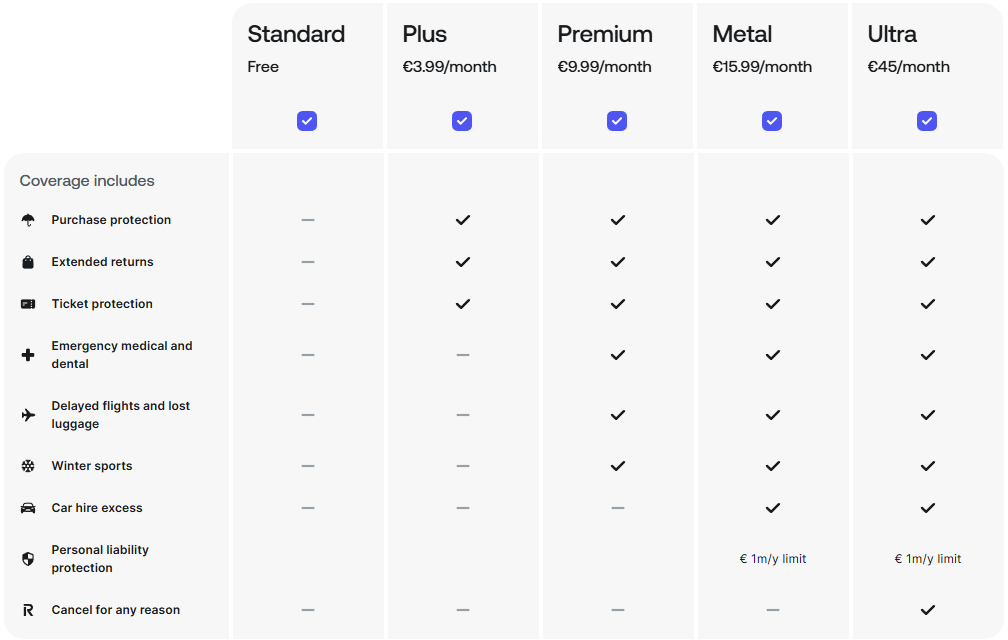This screenshot has height=640, width=1008.
Task: Uncheck the Standard plan checkbox
Action: click(x=307, y=121)
